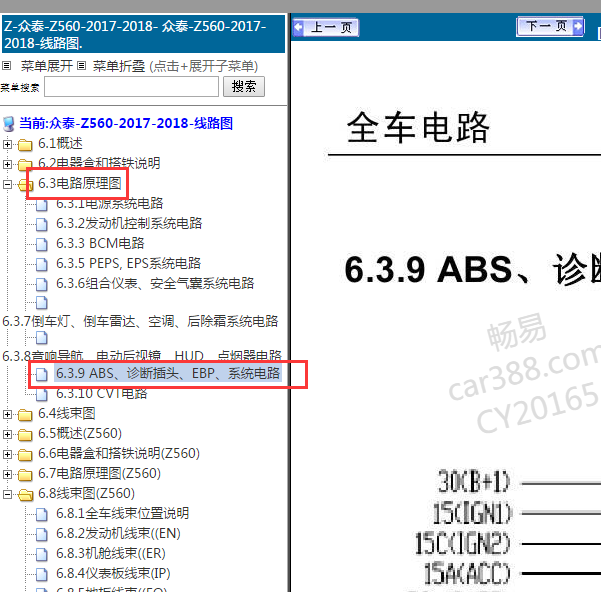Open 6.3.2发动机控制系统电路 page

pos(129,223)
